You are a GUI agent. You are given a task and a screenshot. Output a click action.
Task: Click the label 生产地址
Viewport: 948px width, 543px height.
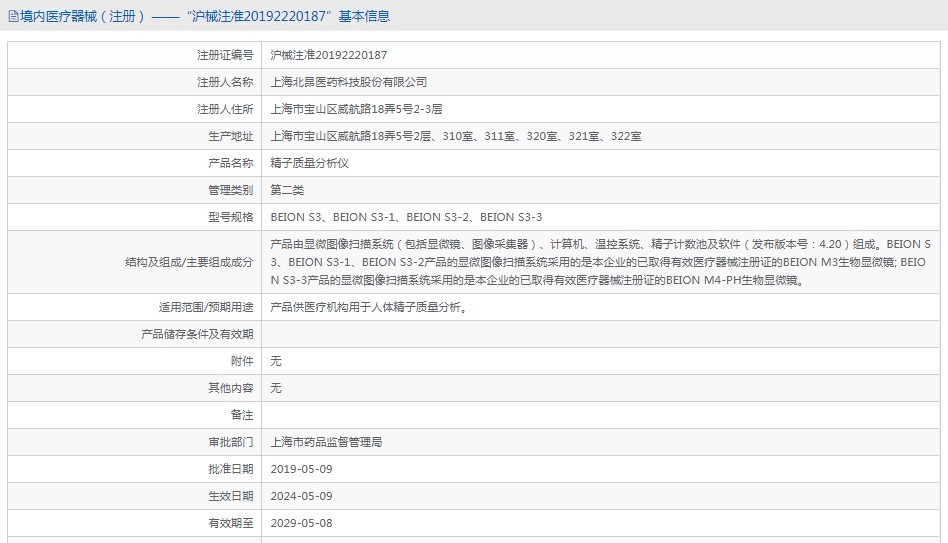[x=231, y=136]
